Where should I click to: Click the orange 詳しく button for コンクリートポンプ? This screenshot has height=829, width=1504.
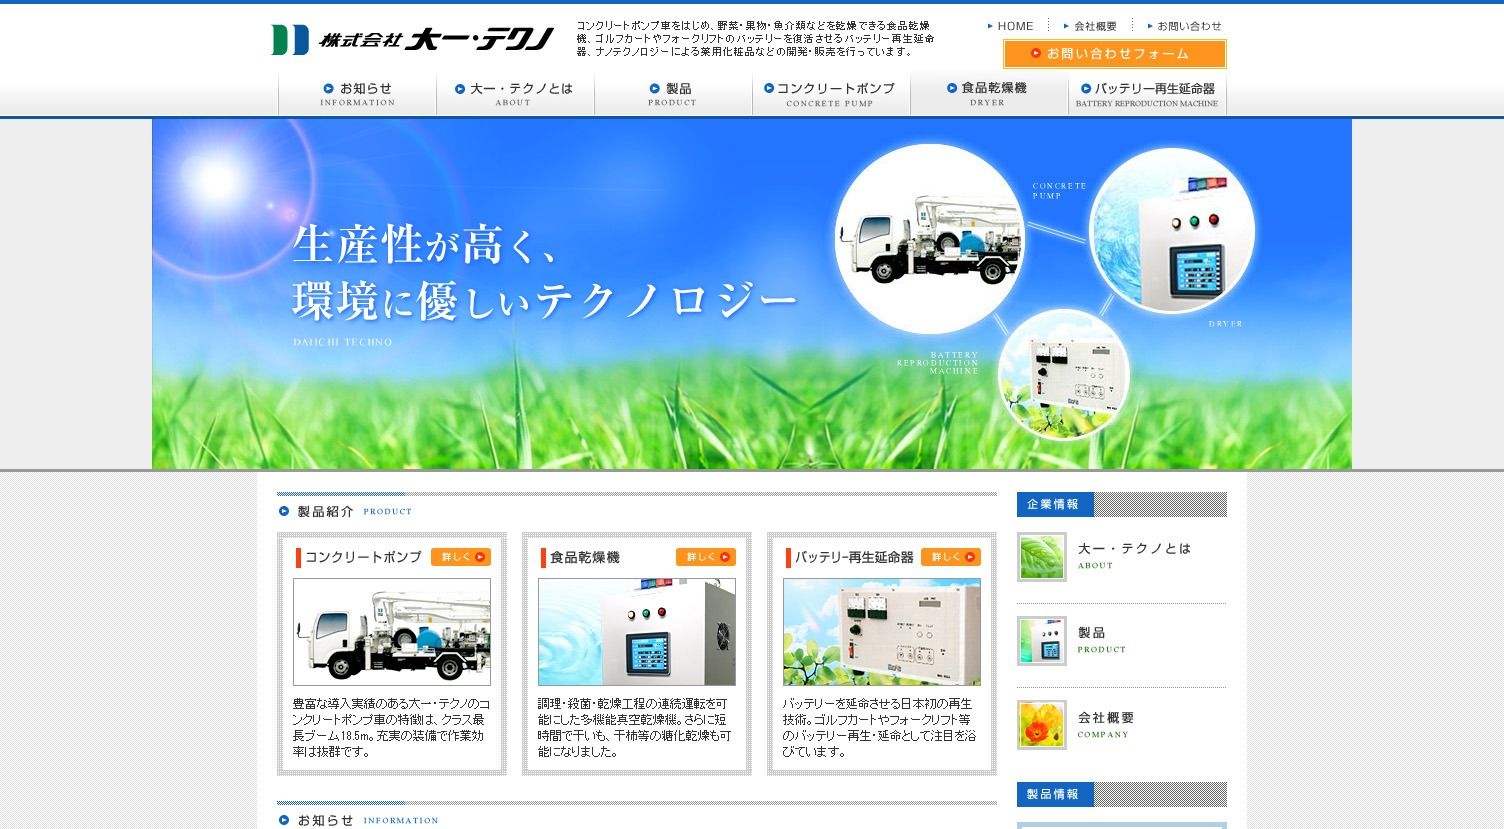tap(460, 557)
